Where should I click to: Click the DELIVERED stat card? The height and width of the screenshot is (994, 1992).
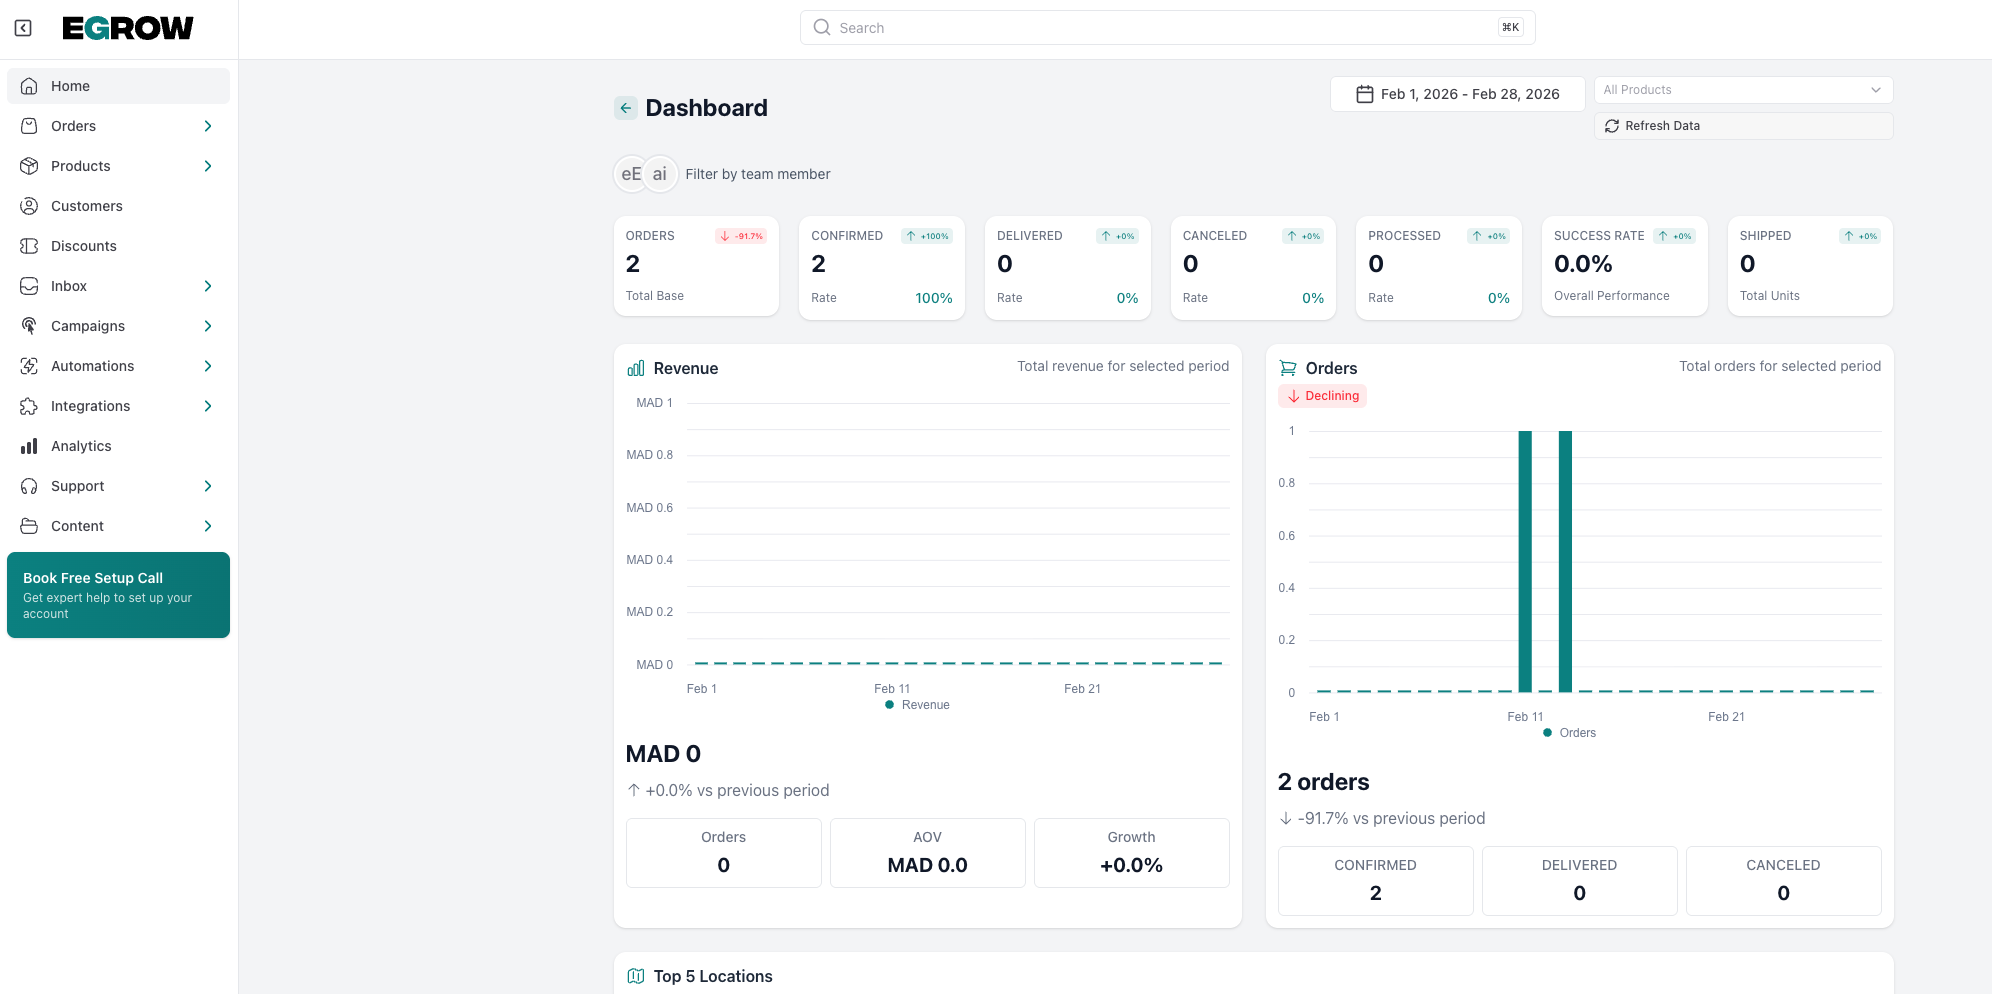click(x=1067, y=268)
